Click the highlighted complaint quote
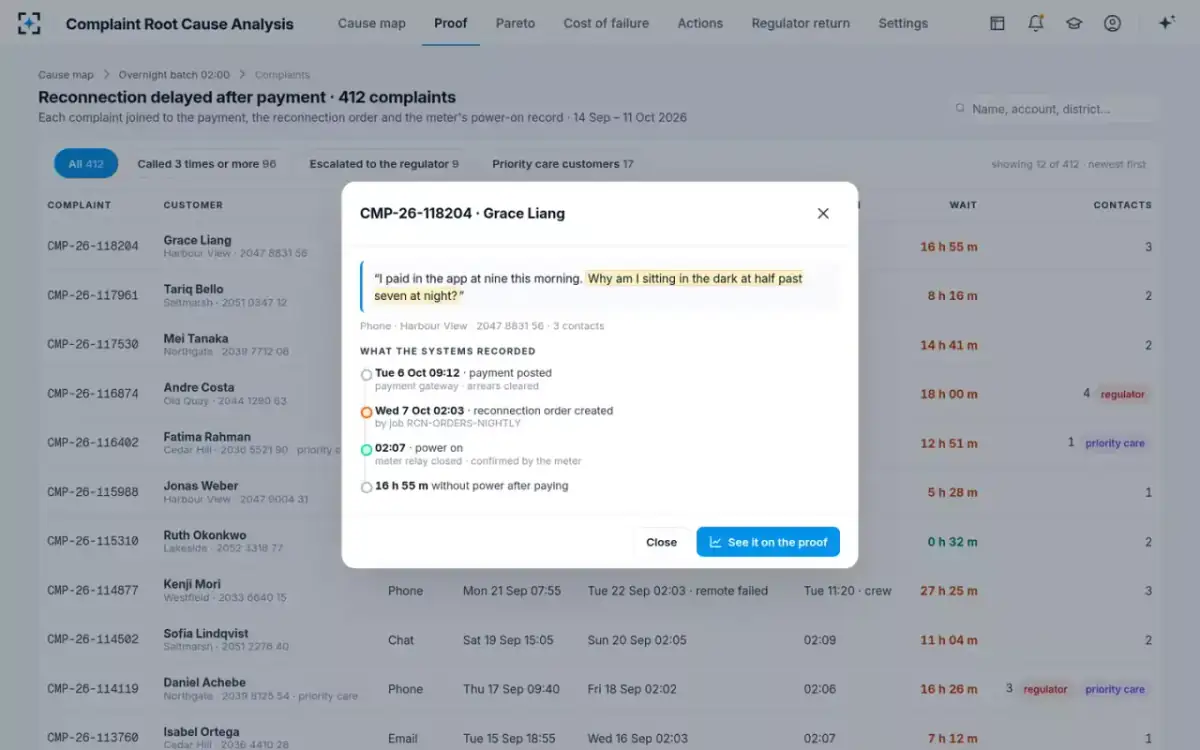This screenshot has height=750, width=1200. pos(588,287)
